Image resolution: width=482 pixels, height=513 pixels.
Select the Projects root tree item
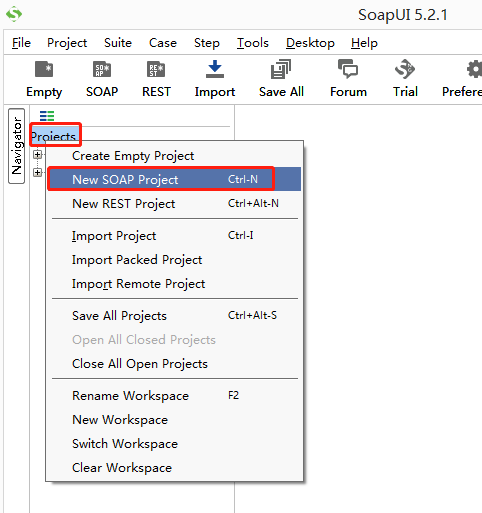(x=53, y=136)
